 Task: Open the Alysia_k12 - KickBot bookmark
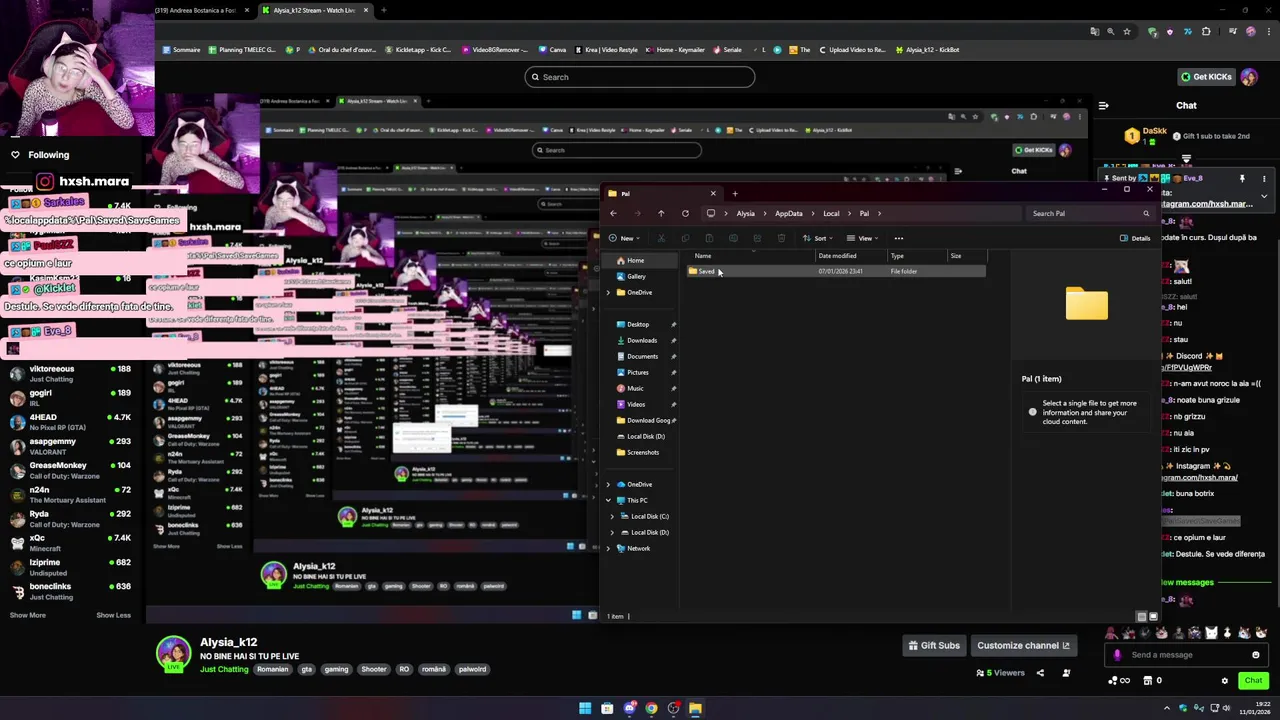(928, 49)
